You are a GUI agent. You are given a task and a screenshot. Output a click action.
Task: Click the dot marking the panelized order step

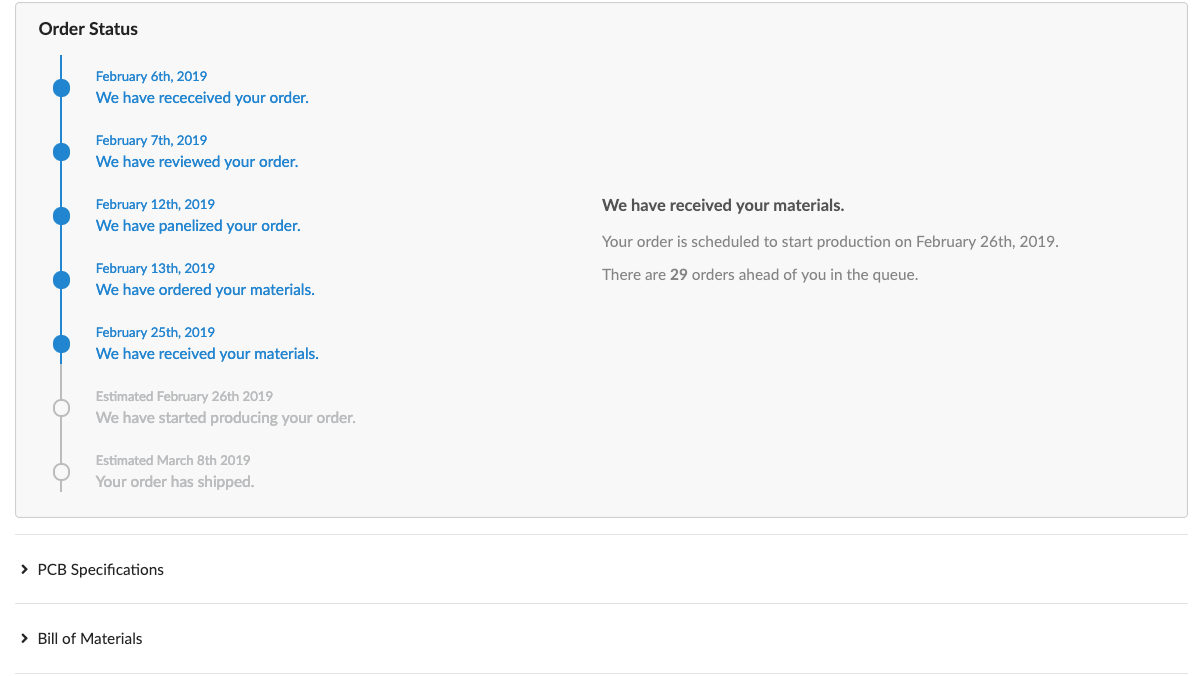pos(61,215)
